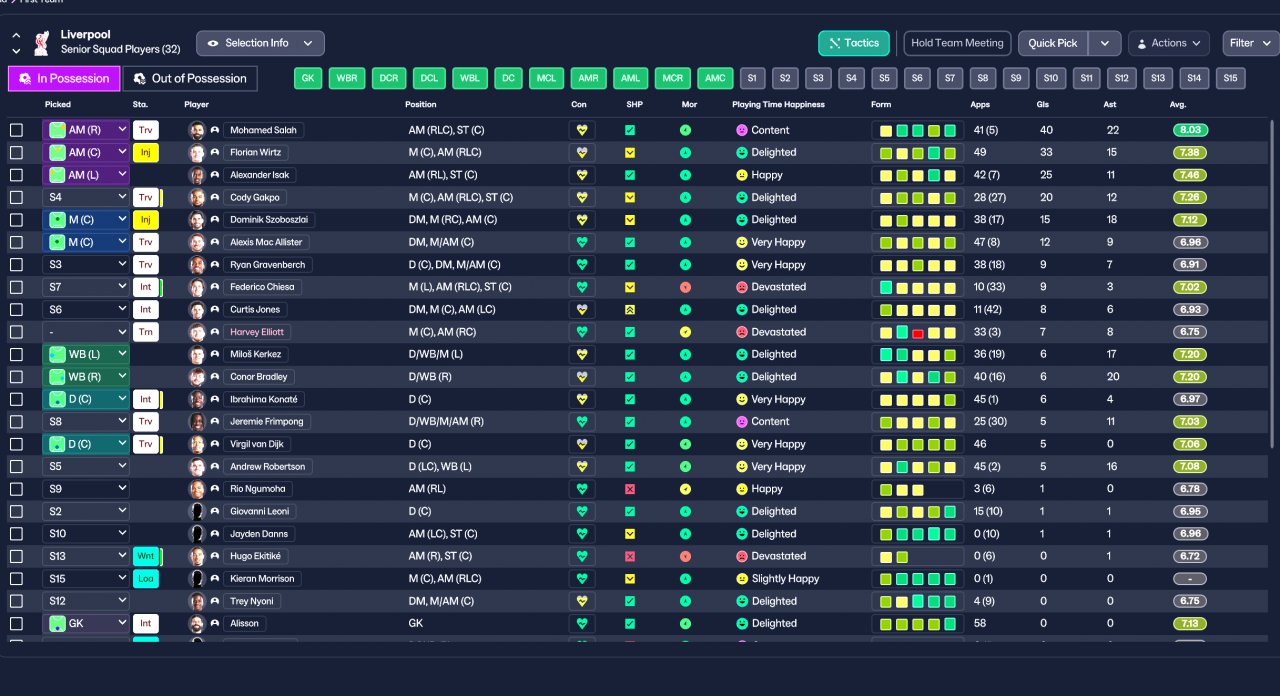Tick the checkbox for Harvey Elliott
Screen dimensions: 1280x696
pyautogui.click(x=16, y=332)
